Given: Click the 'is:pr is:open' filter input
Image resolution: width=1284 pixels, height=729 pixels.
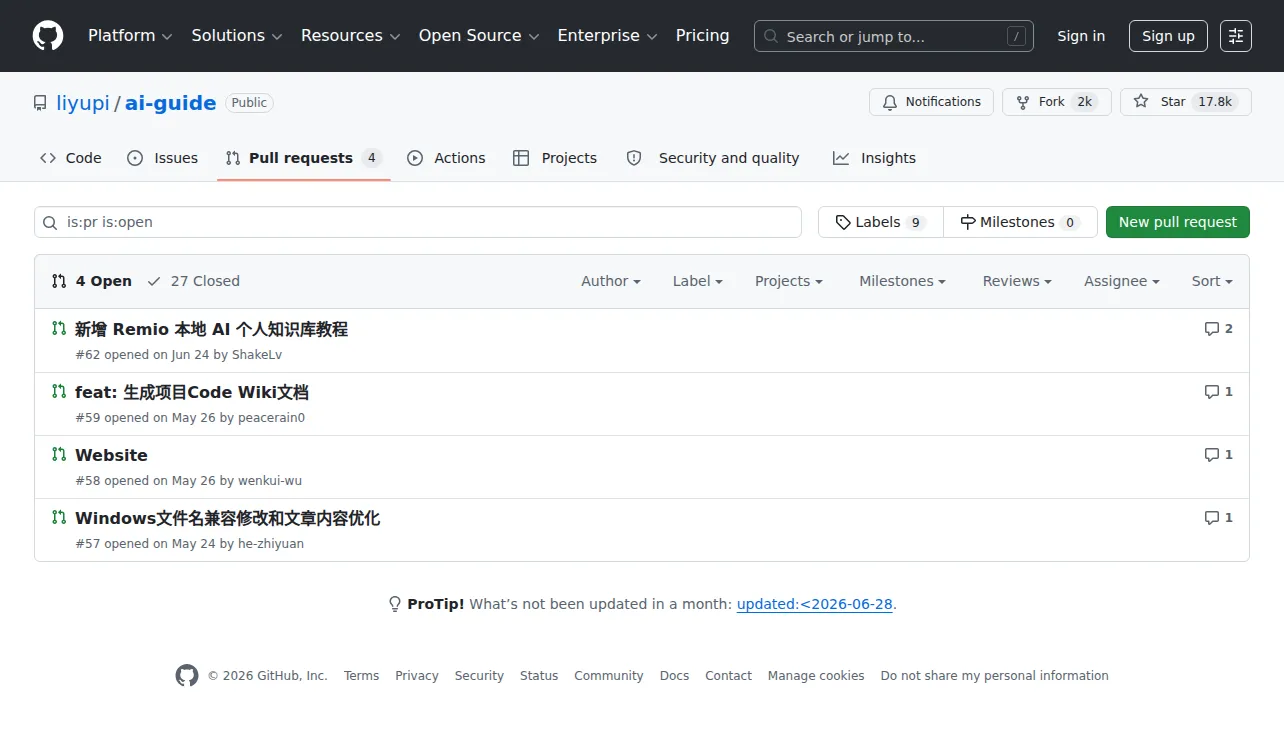Looking at the screenshot, I should click(x=418, y=222).
